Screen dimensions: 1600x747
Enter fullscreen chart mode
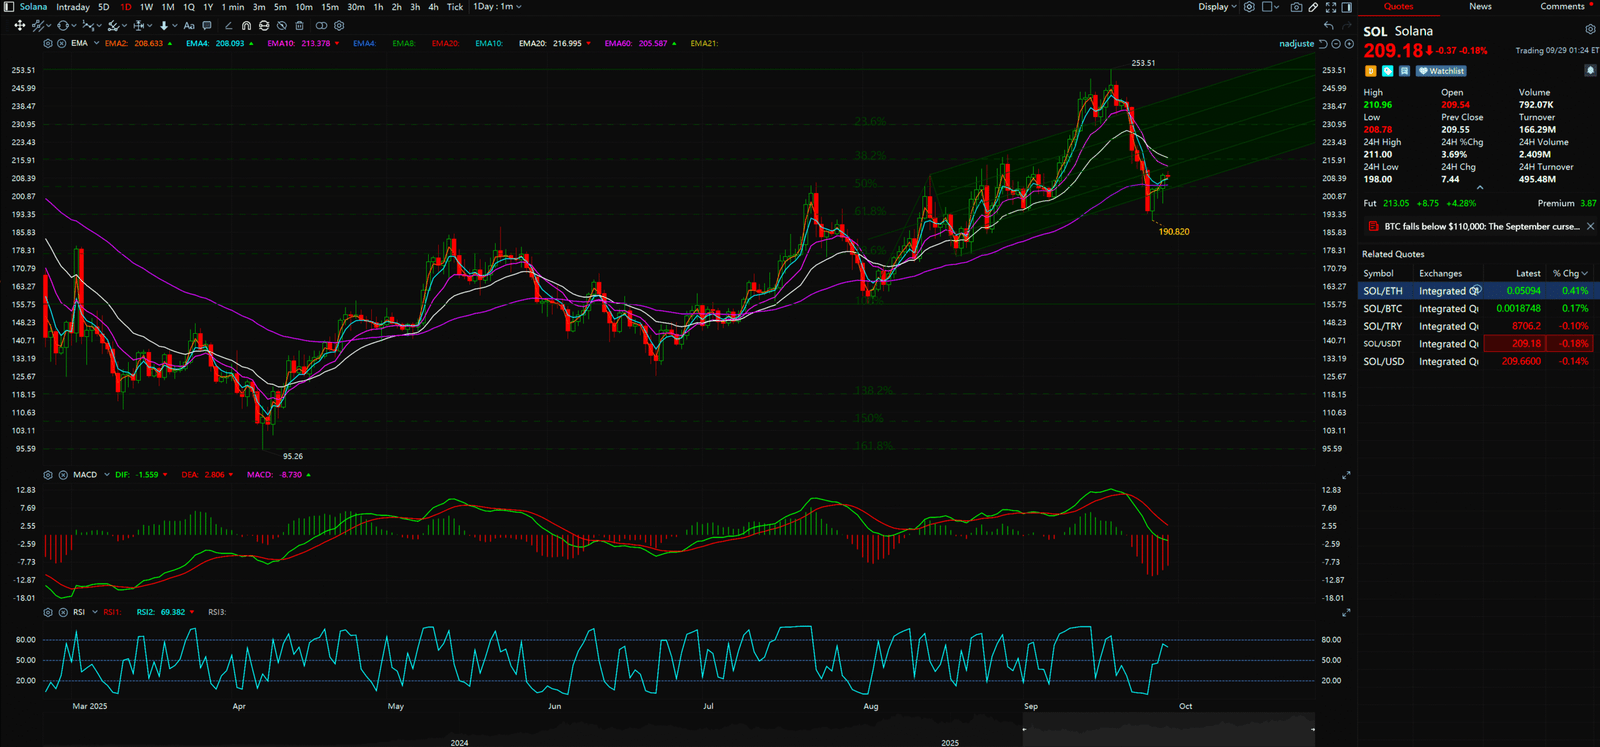(1331, 7)
